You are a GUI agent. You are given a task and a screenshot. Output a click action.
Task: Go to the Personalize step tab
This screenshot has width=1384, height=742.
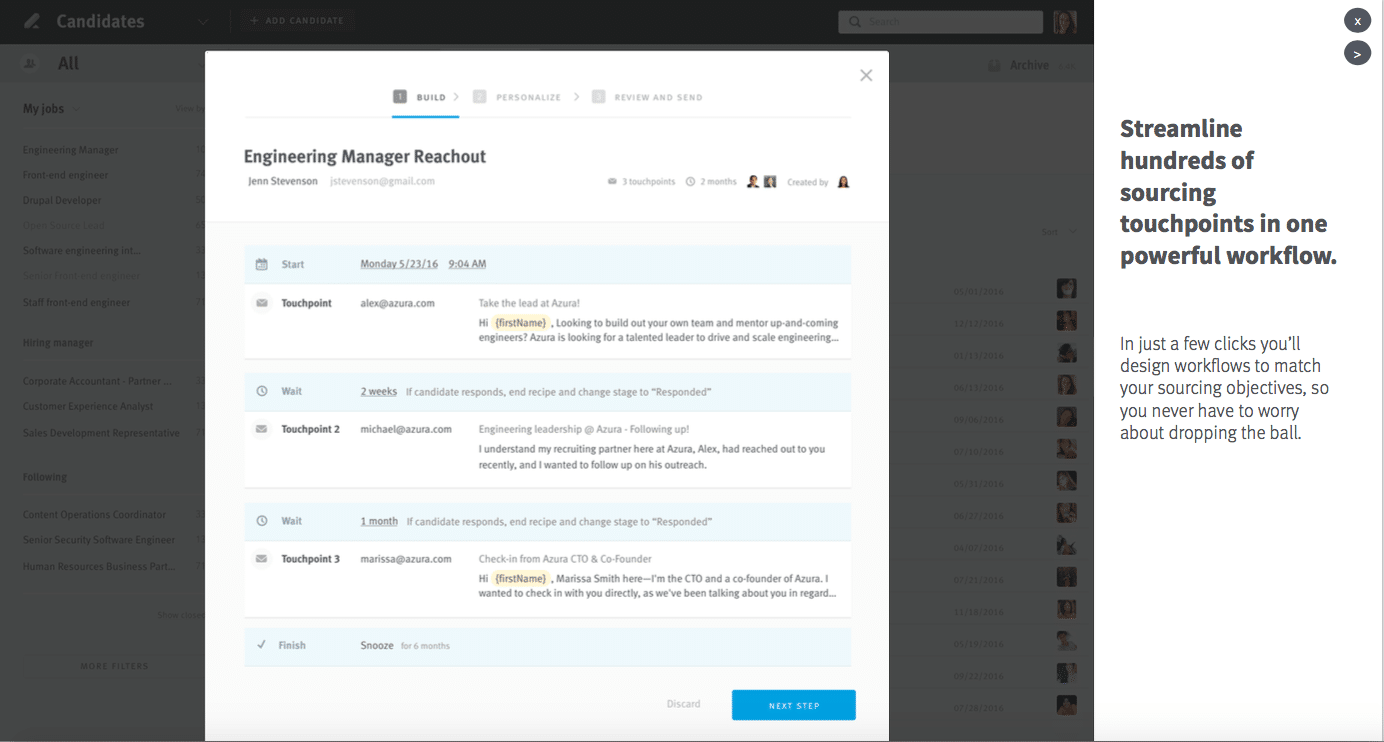(x=517, y=97)
